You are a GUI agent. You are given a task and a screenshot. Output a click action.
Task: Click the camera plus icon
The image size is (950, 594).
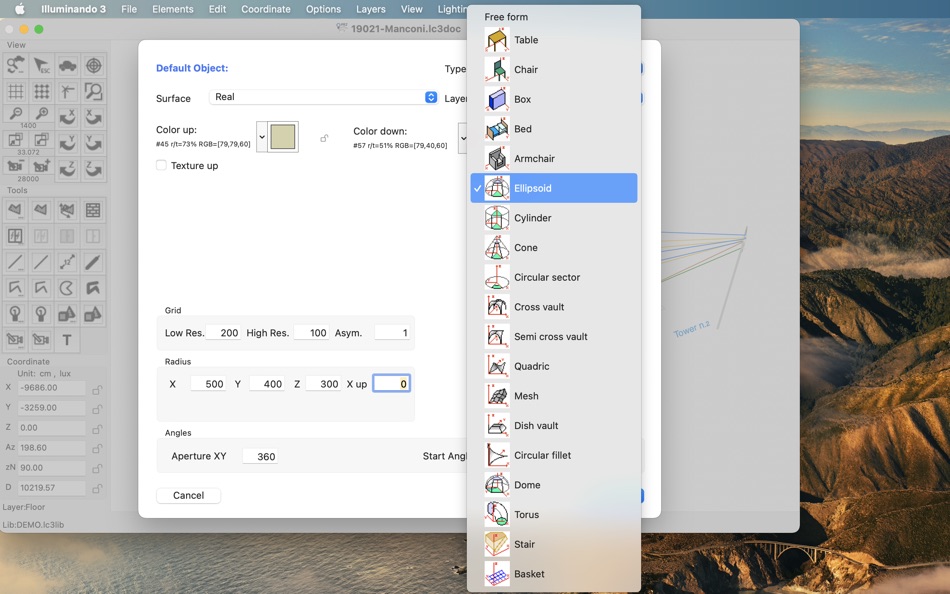[41, 166]
